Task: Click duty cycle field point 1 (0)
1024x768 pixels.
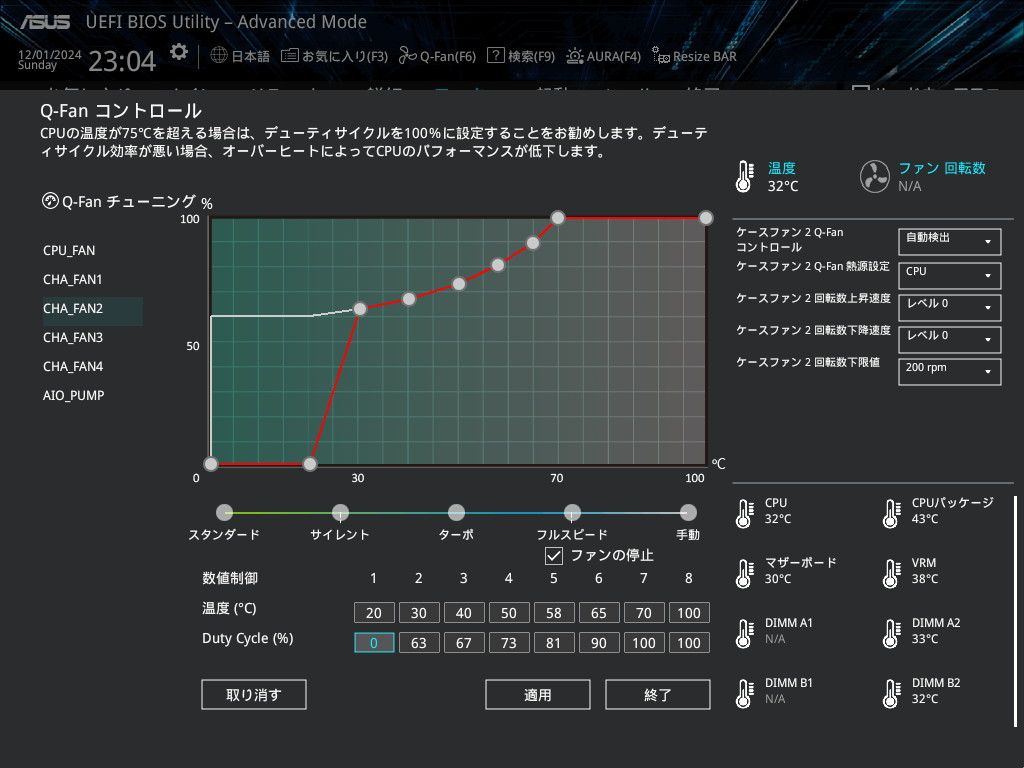Action: (x=374, y=643)
